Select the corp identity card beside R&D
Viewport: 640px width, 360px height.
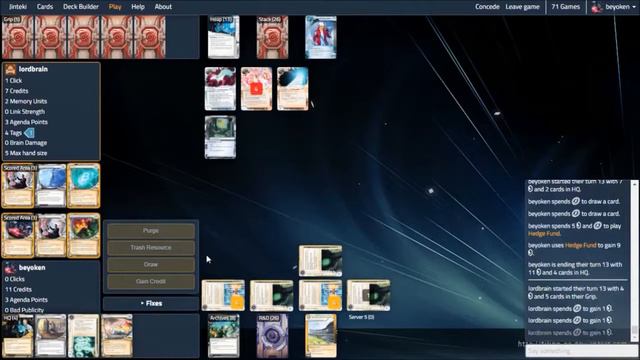[x=321, y=336]
